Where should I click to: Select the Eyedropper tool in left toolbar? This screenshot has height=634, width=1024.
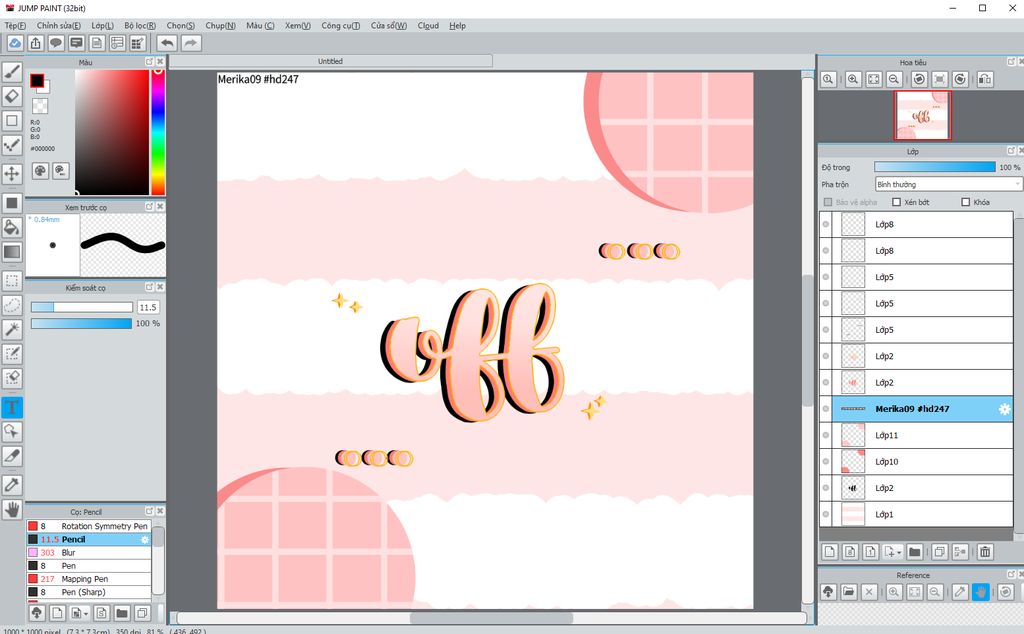click(x=12, y=484)
